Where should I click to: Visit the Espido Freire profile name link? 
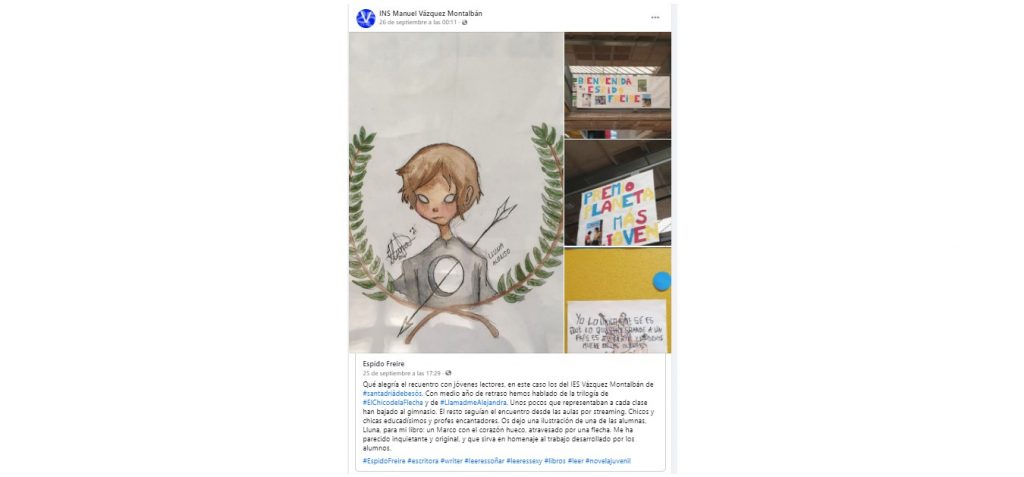(384, 363)
